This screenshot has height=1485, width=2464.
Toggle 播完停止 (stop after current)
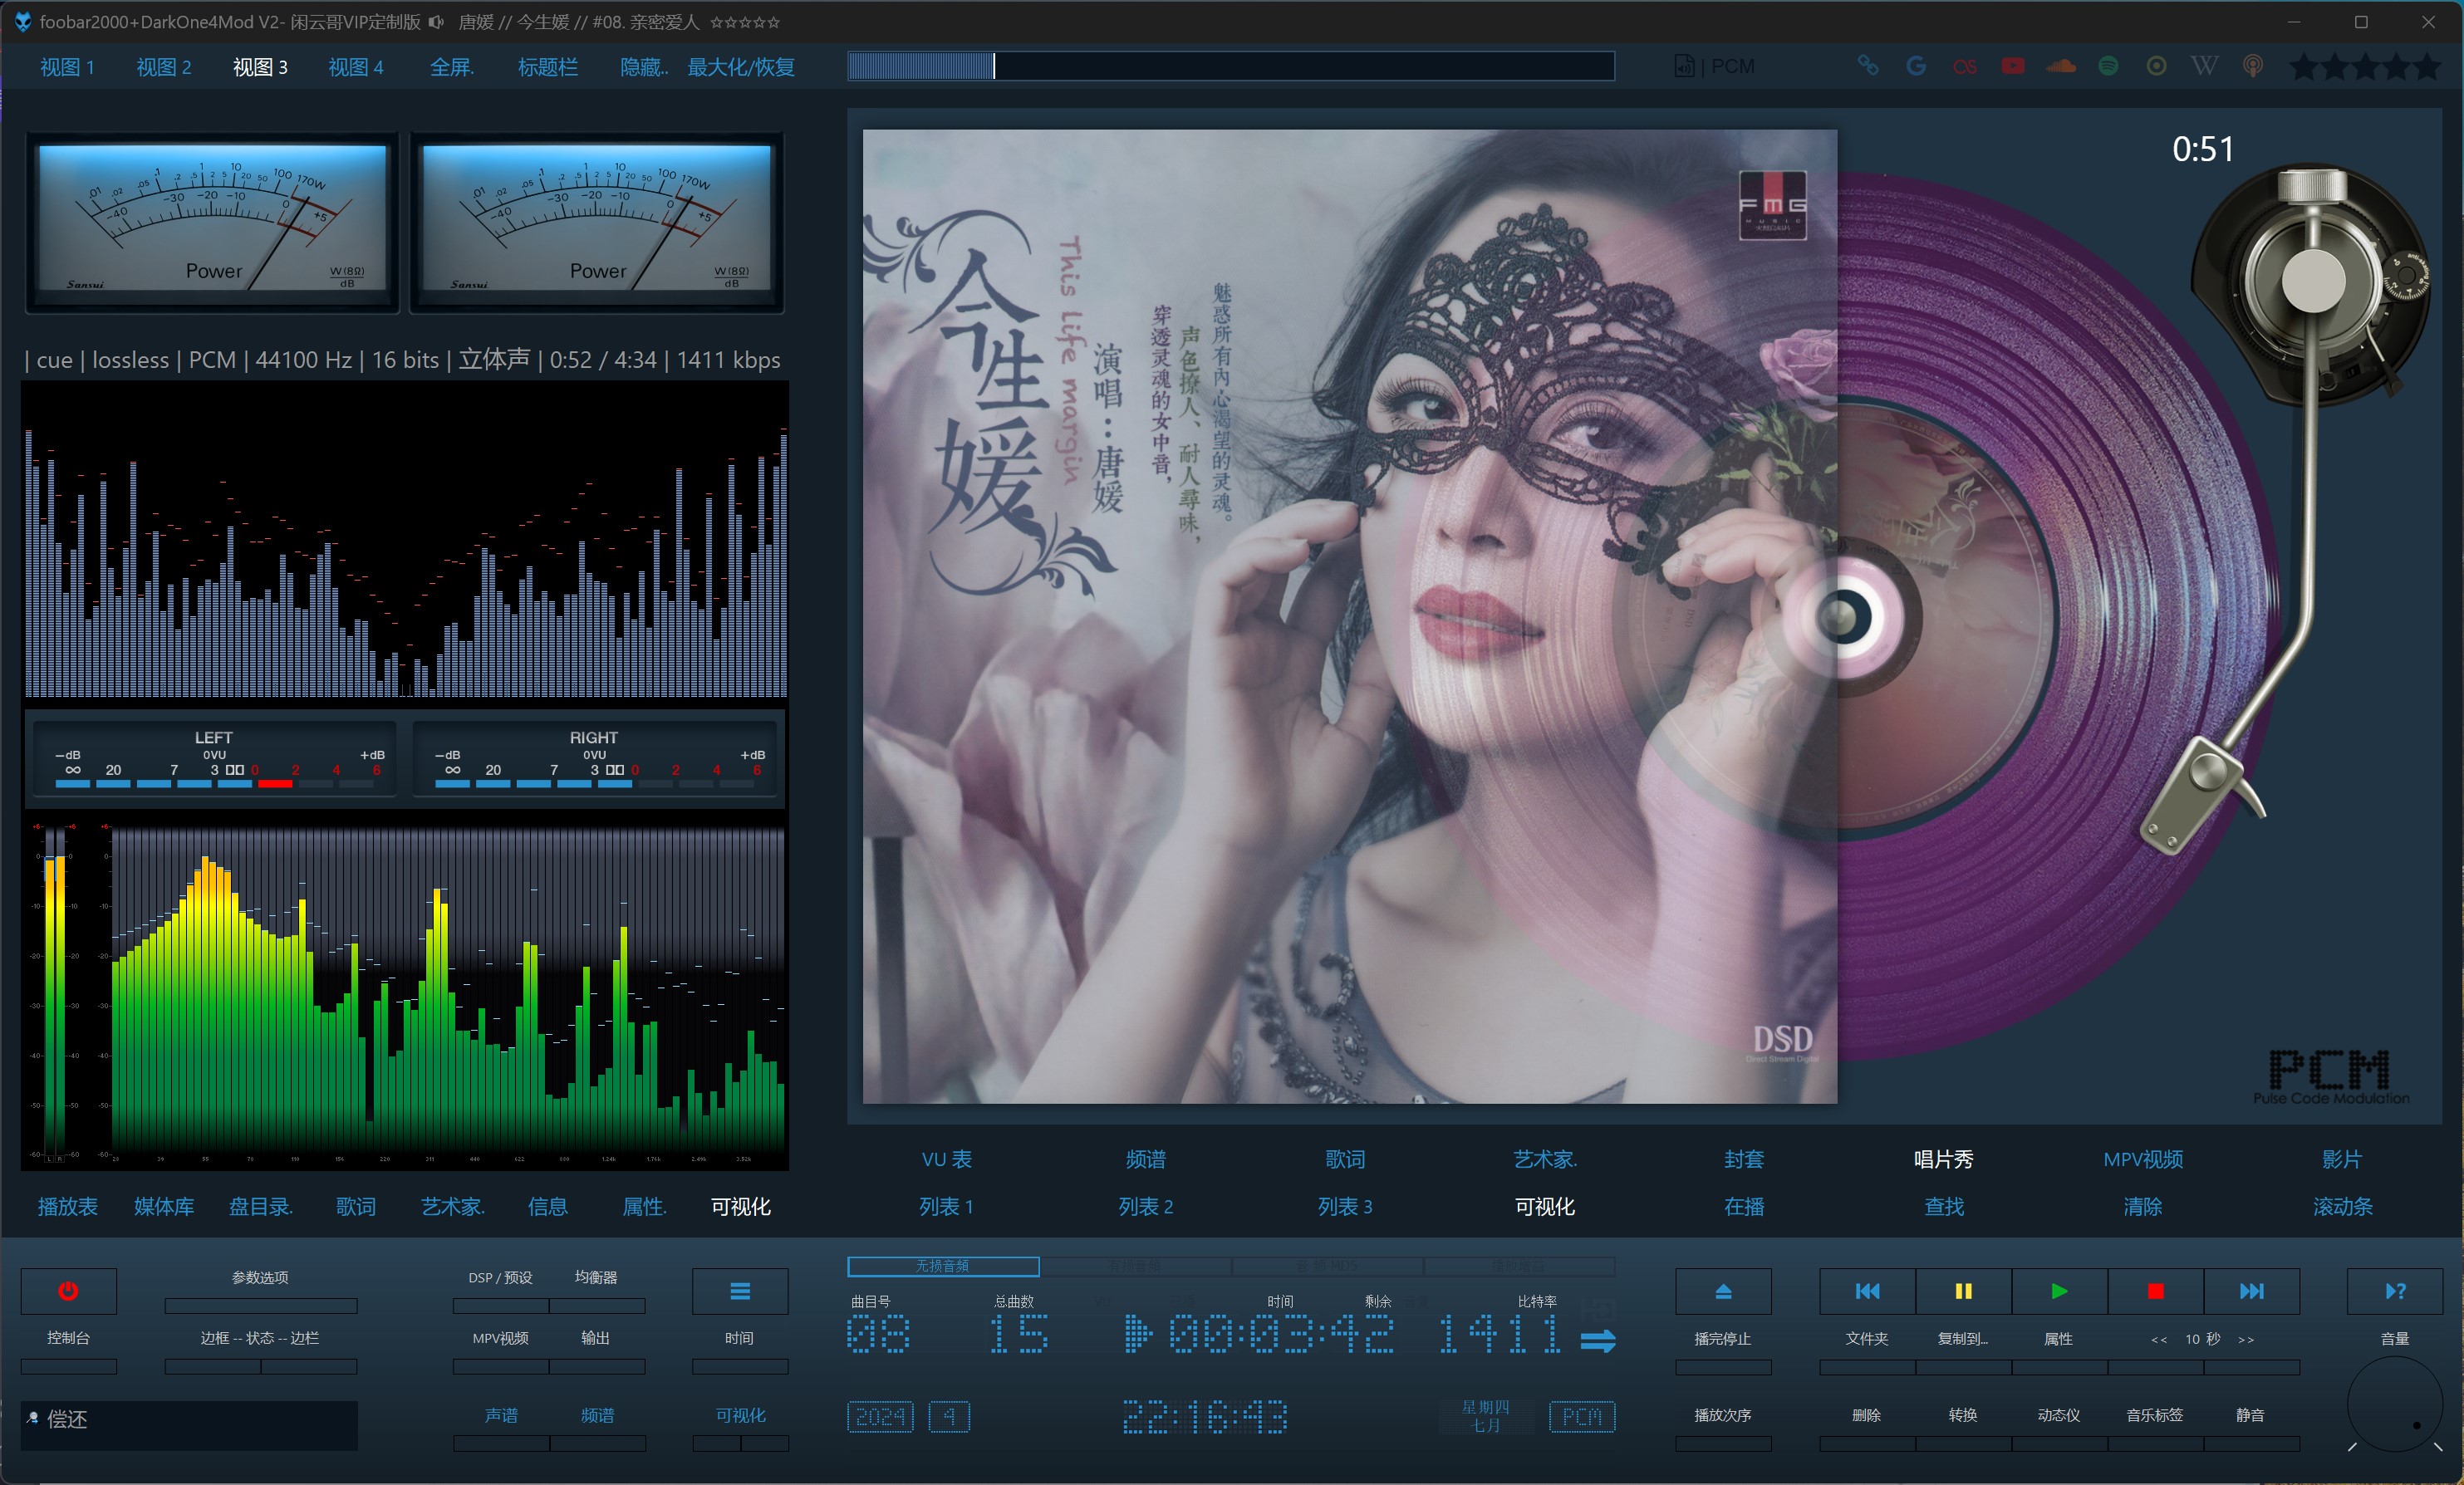pos(1723,1338)
